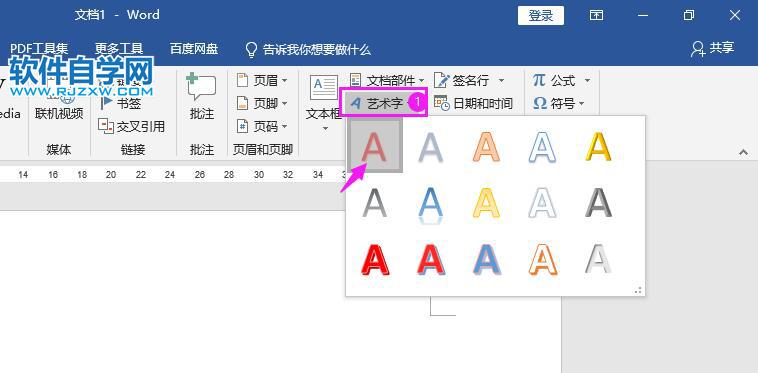Choose the bold red beveled WordArt style

pyautogui.click(x=375, y=259)
